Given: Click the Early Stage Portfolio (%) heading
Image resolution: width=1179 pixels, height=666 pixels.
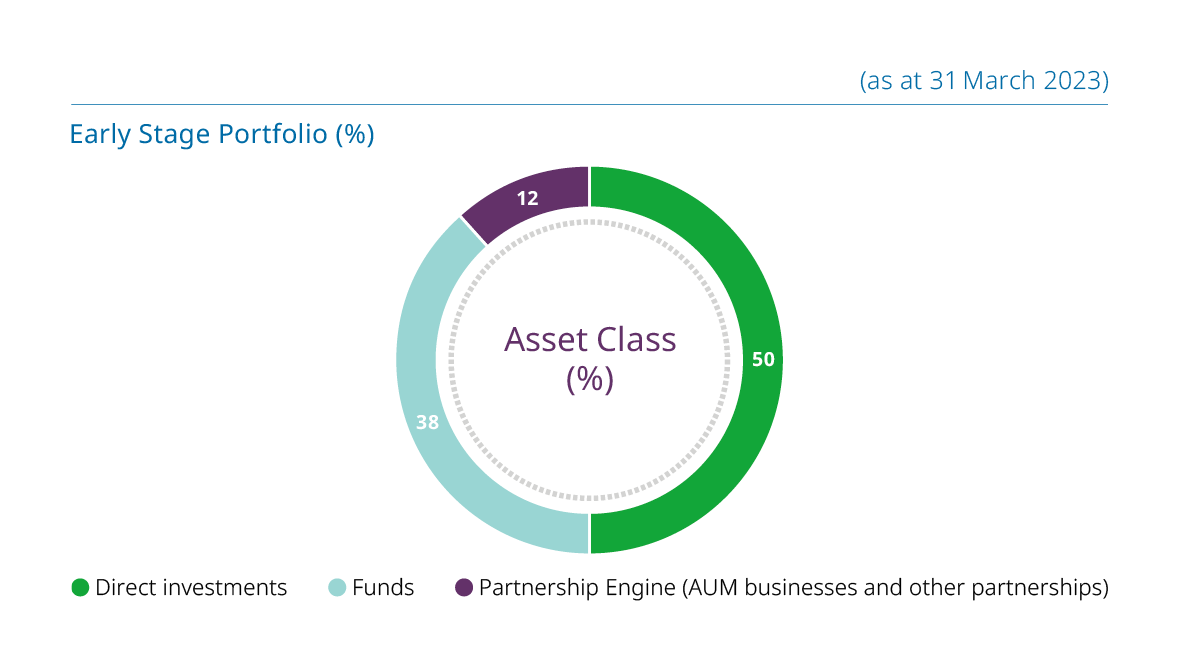Looking at the screenshot, I should [x=222, y=134].
